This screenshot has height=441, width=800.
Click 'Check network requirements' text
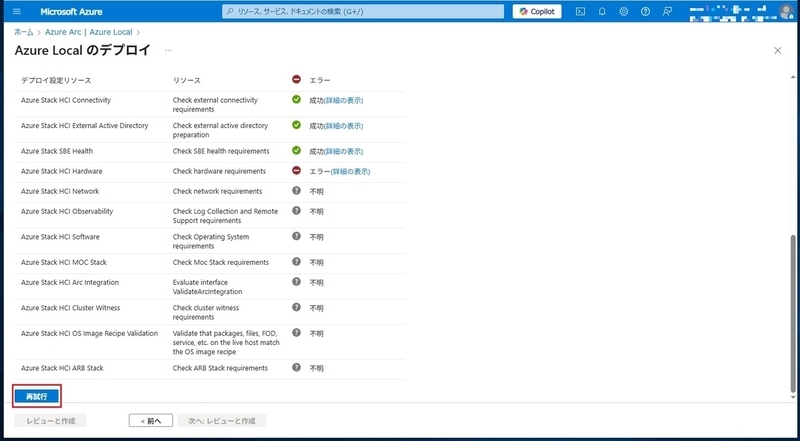click(x=217, y=191)
